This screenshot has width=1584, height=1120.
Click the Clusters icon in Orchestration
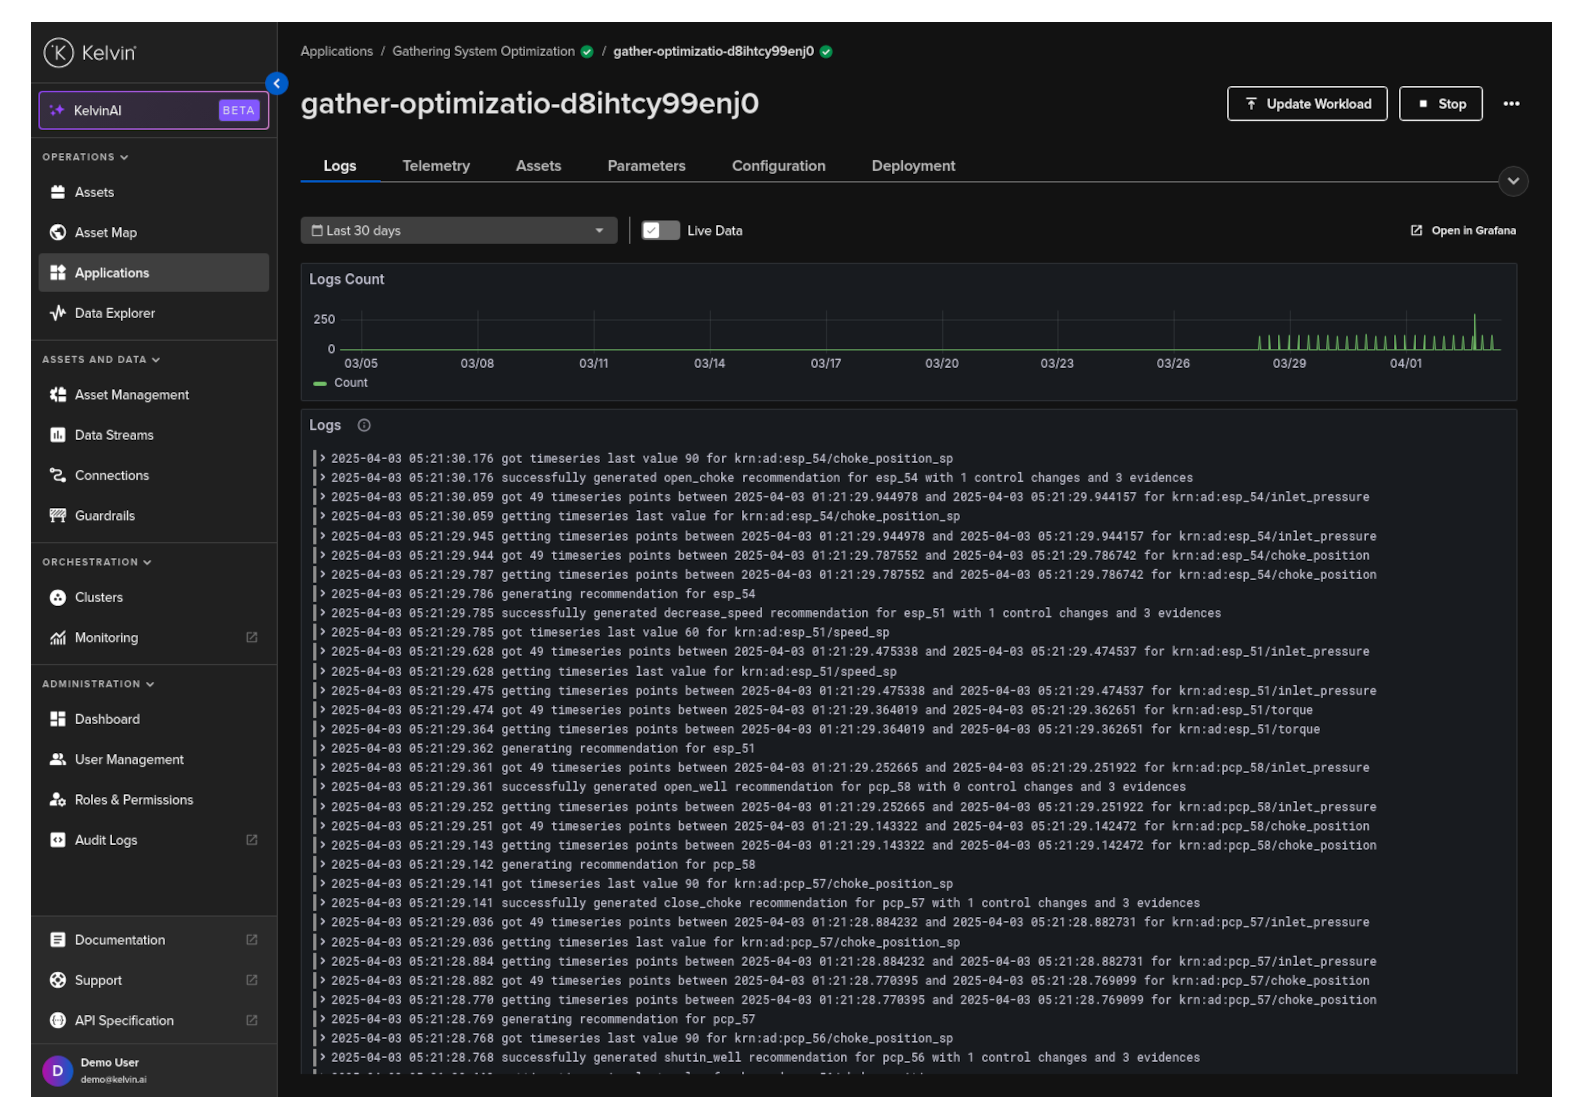(58, 598)
